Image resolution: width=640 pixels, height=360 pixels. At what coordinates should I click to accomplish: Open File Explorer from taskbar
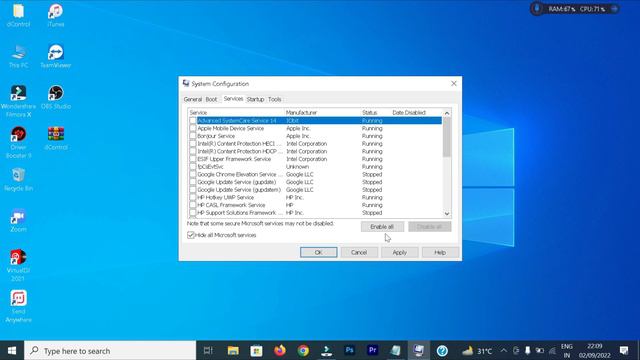click(233, 351)
